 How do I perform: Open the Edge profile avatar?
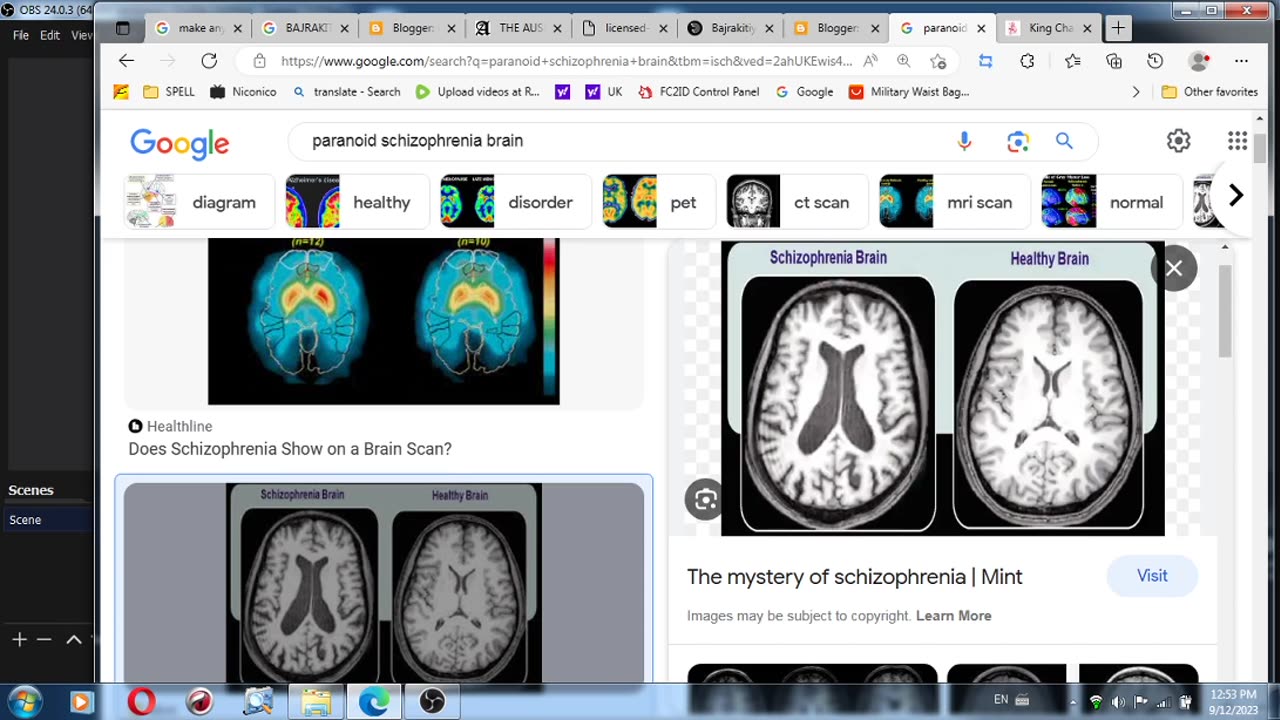1199,61
